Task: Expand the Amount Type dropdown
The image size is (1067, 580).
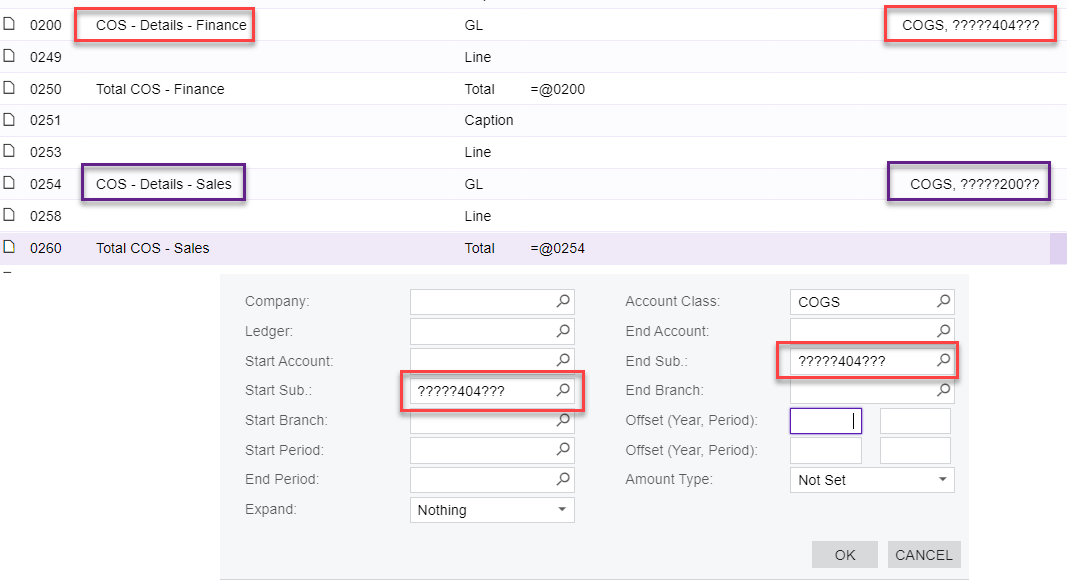Action: pyautogui.click(x=942, y=480)
